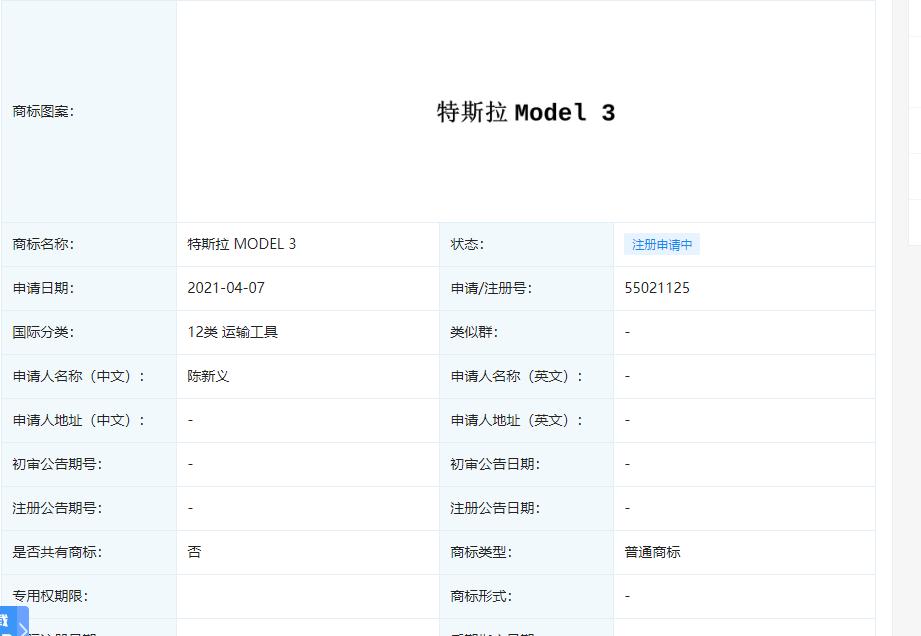This screenshot has width=921, height=636.
Task: Click the 特斯拉 Model 3 trademark image
Action: 525,113
